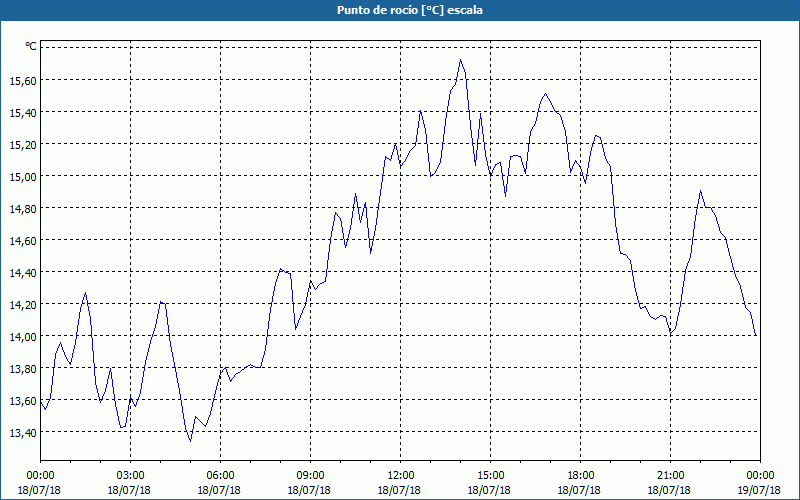Select the 14,40 y-axis label
Screen dimensions: 800x500
[23, 273]
